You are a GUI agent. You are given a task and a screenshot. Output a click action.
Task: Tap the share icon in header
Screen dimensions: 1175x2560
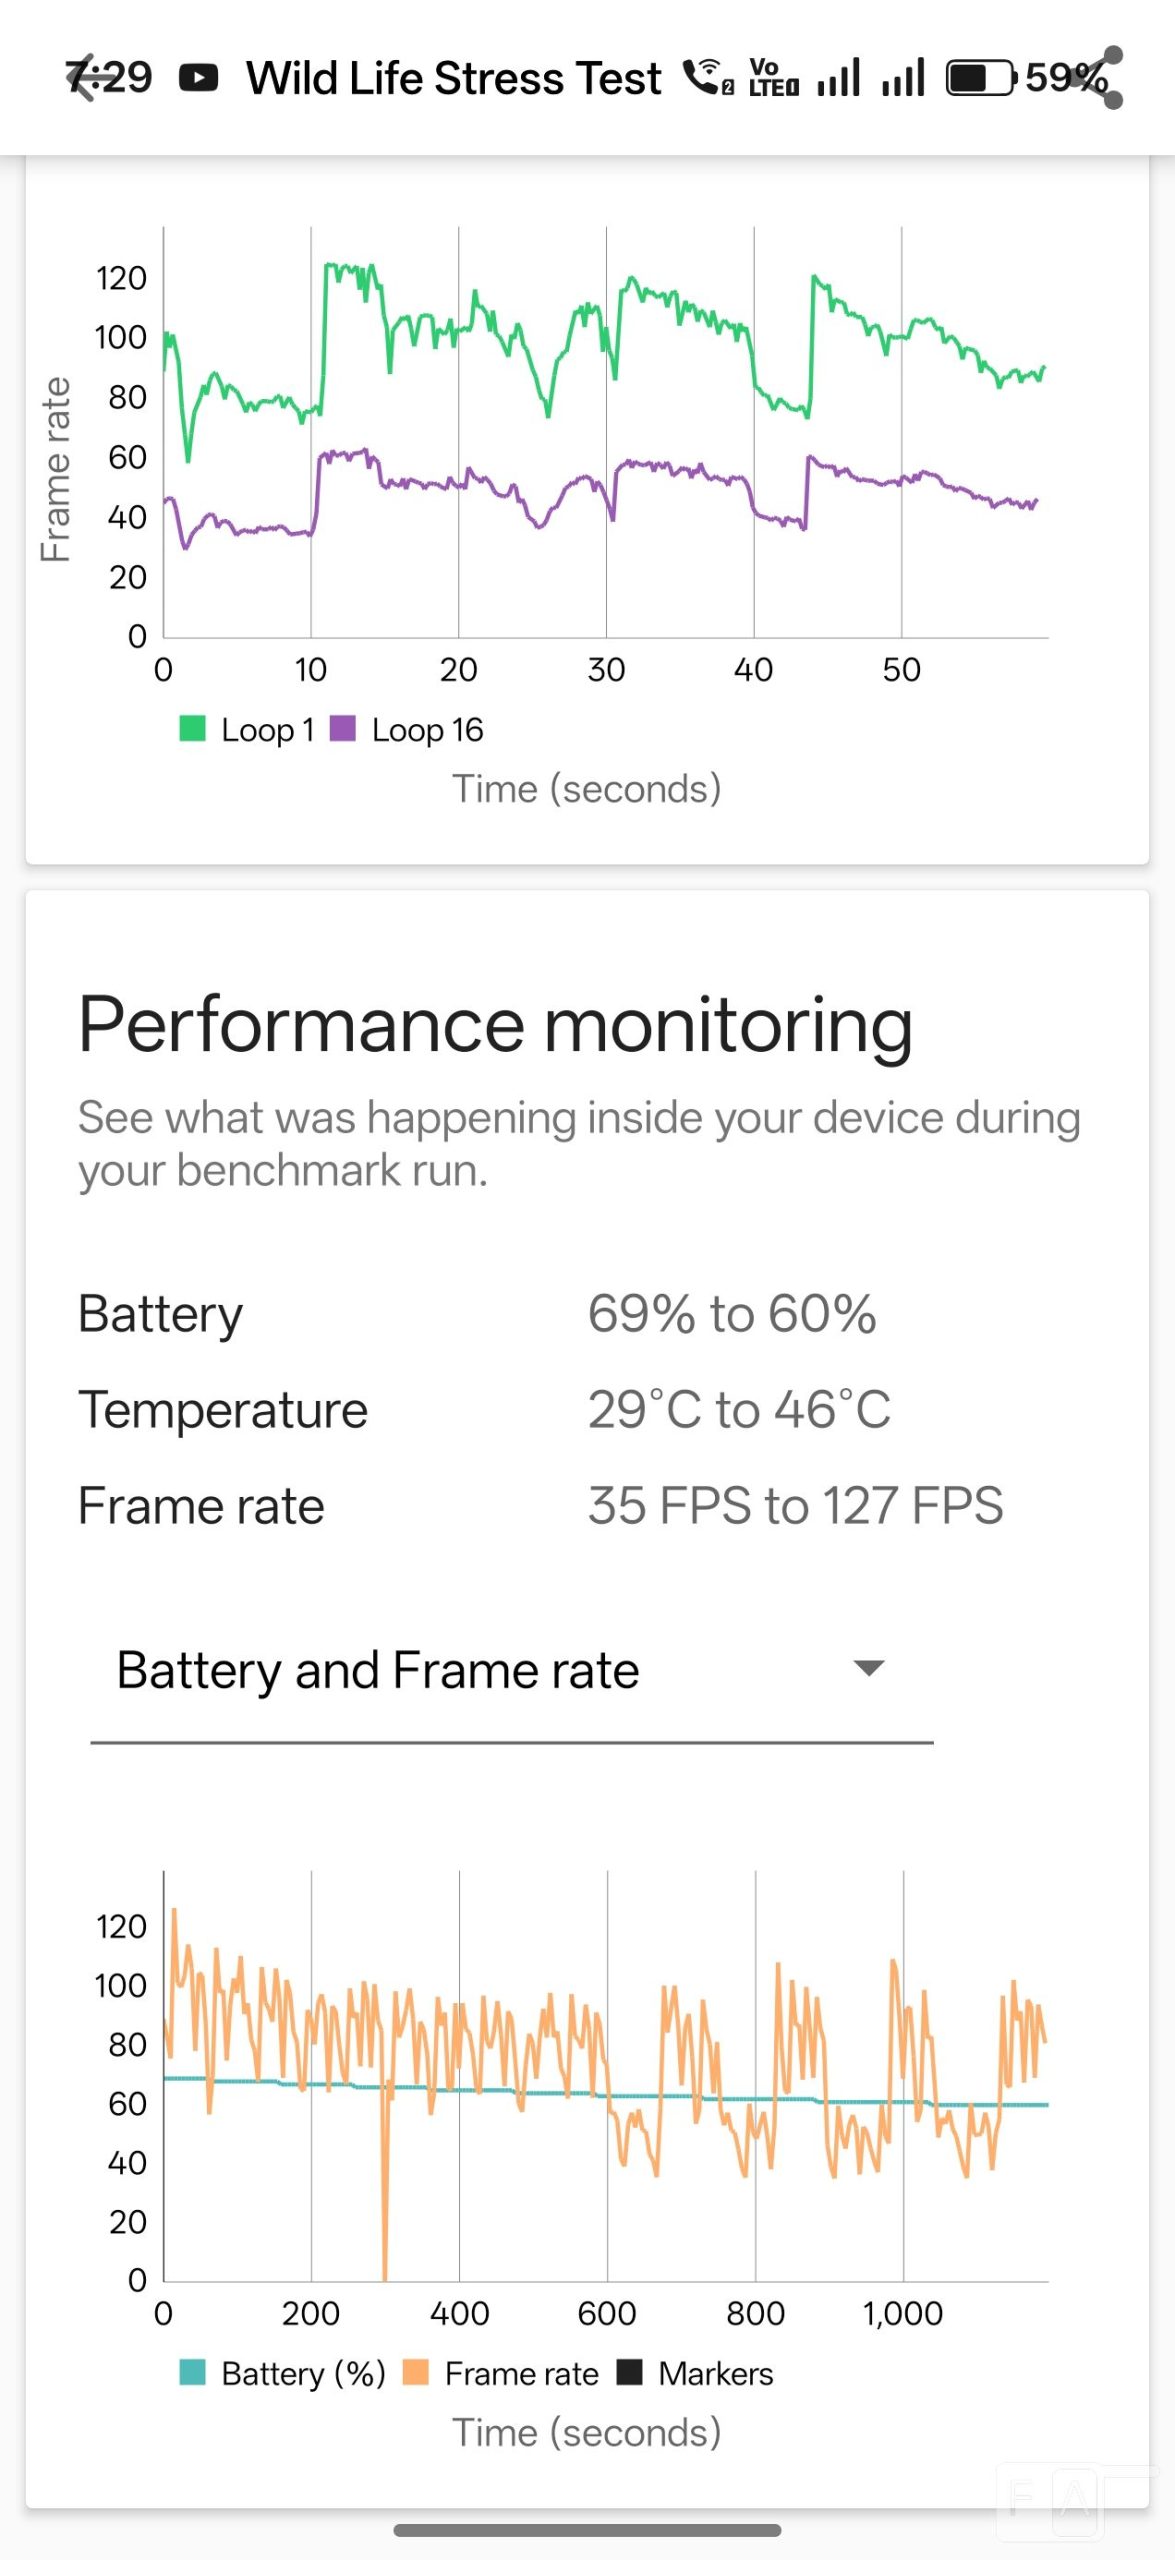[1098, 78]
